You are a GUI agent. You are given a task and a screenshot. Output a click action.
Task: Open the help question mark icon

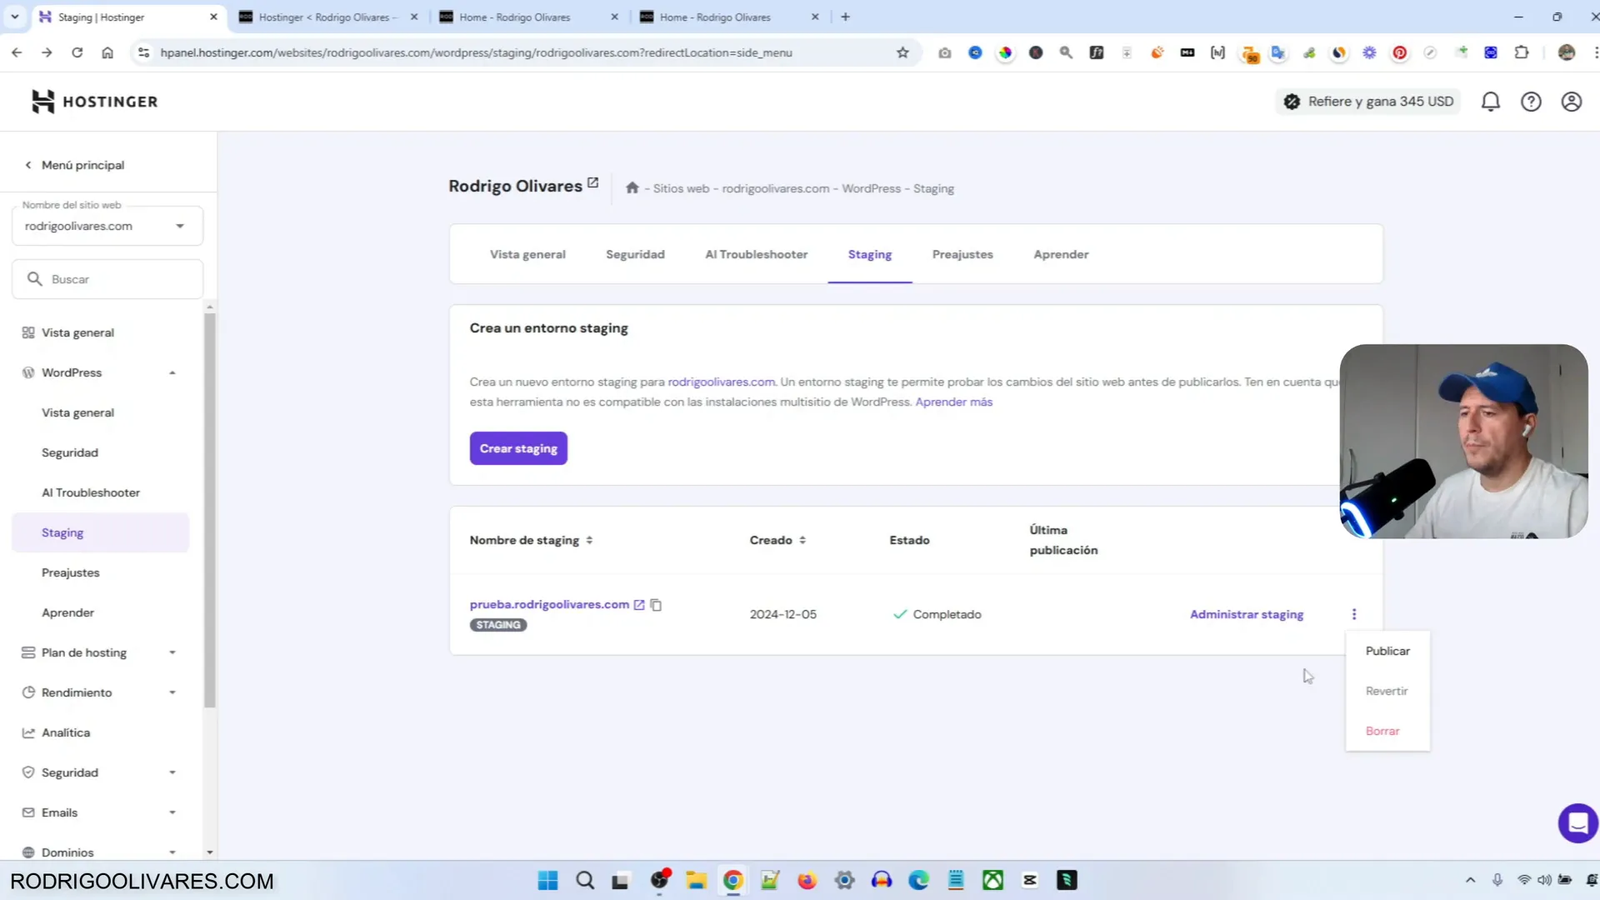pyautogui.click(x=1531, y=100)
